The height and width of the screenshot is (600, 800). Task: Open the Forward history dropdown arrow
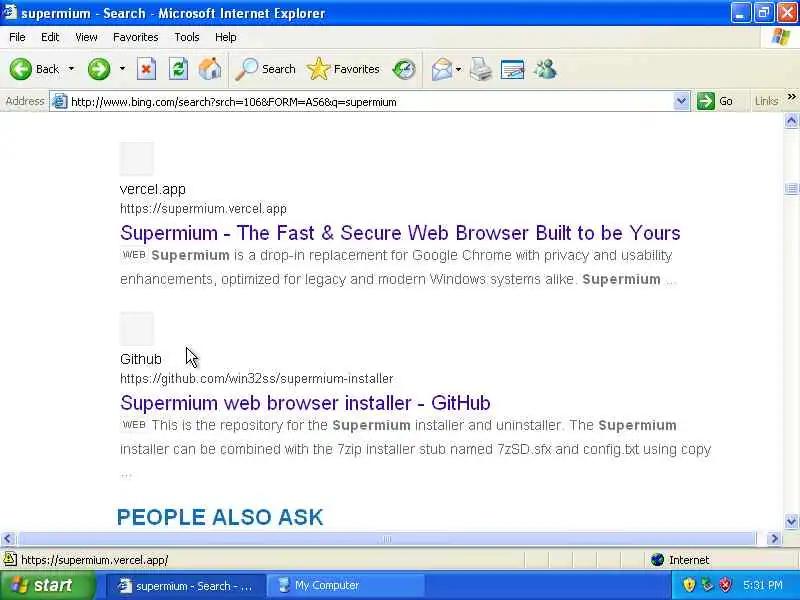point(122,69)
